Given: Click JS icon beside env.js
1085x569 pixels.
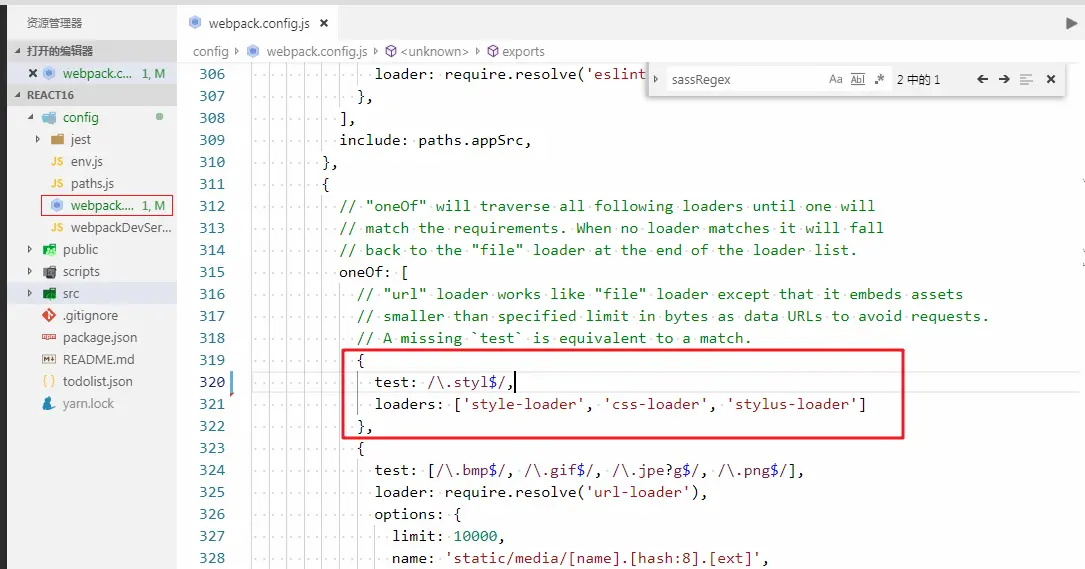Looking at the screenshot, I should [x=57, y=161].
